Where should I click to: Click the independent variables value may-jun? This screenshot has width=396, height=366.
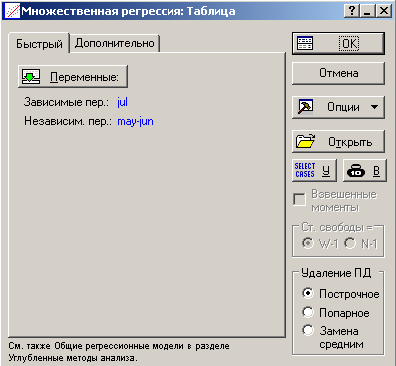coord(135,121)
